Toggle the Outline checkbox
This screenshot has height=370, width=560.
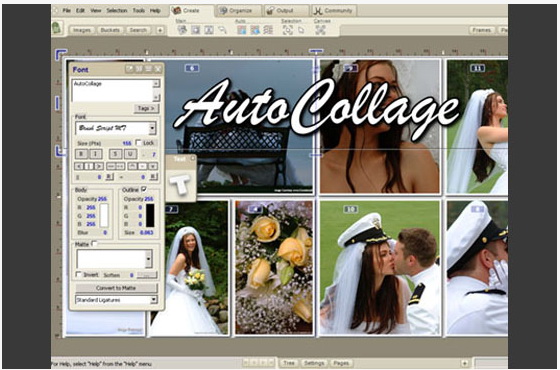pyautogui.click(x=144, y=189)
